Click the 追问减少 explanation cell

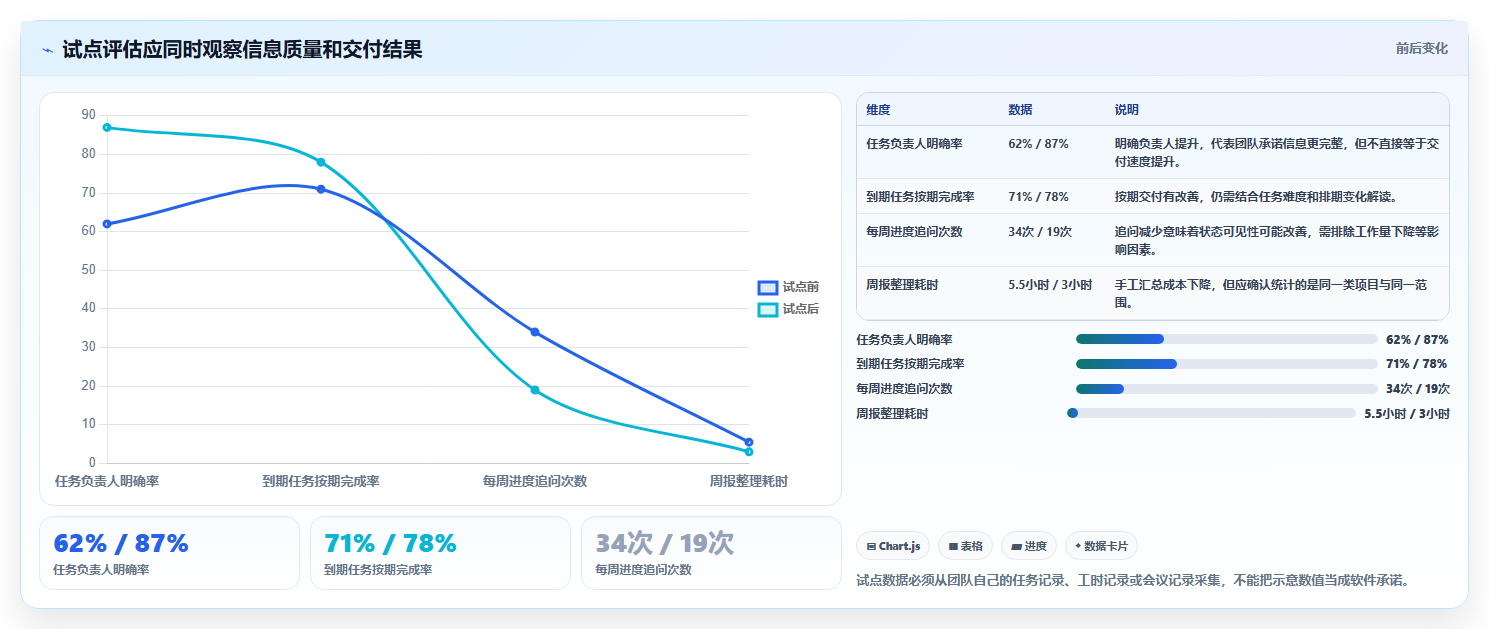tap(1277, 240)
